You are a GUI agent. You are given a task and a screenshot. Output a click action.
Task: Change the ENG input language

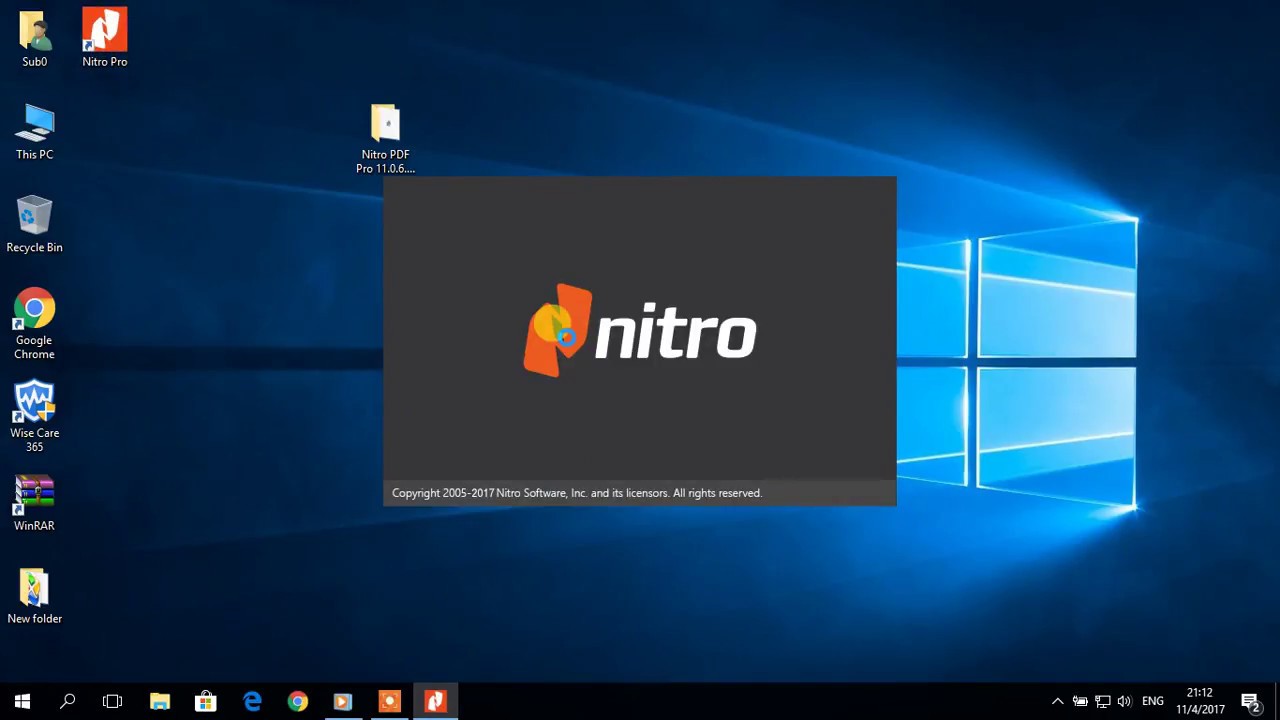pos(1153,701)
